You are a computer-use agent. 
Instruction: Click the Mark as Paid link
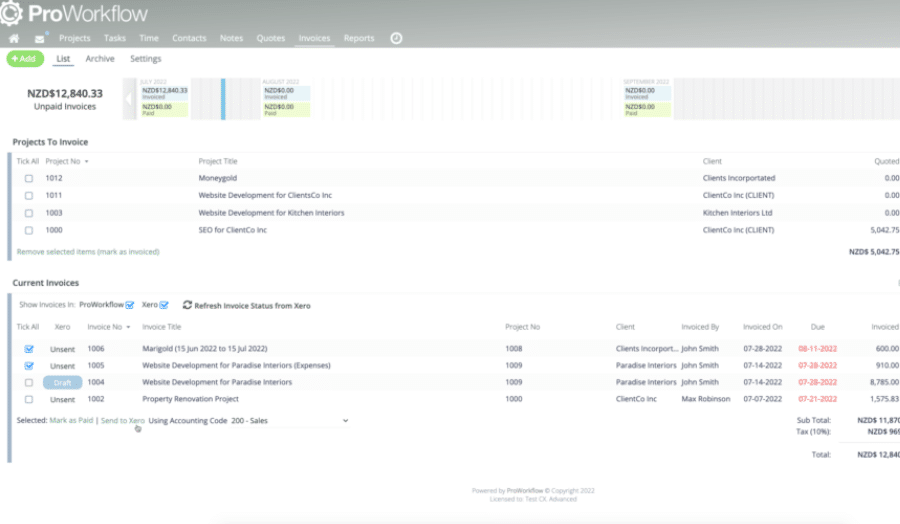(71, 421)
